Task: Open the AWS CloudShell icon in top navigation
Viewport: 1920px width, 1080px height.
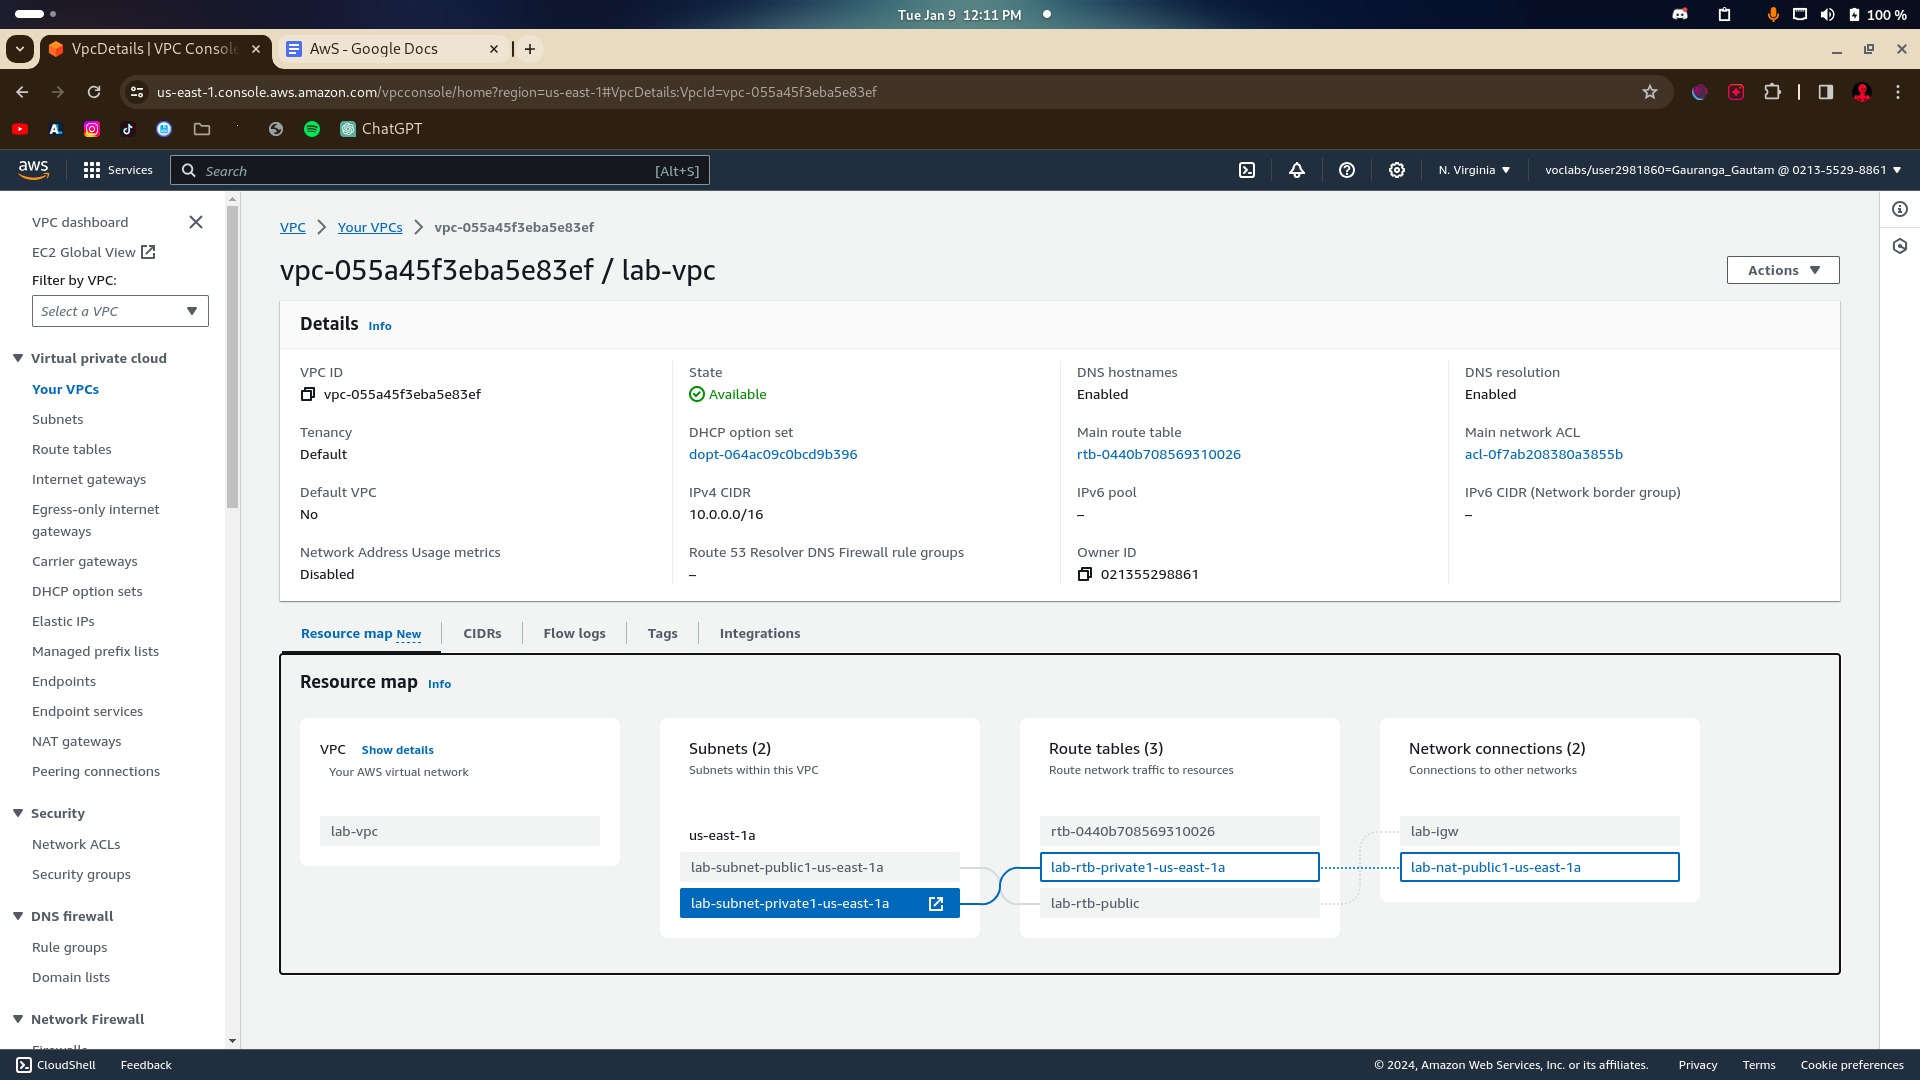Action: click(1247, 170)
